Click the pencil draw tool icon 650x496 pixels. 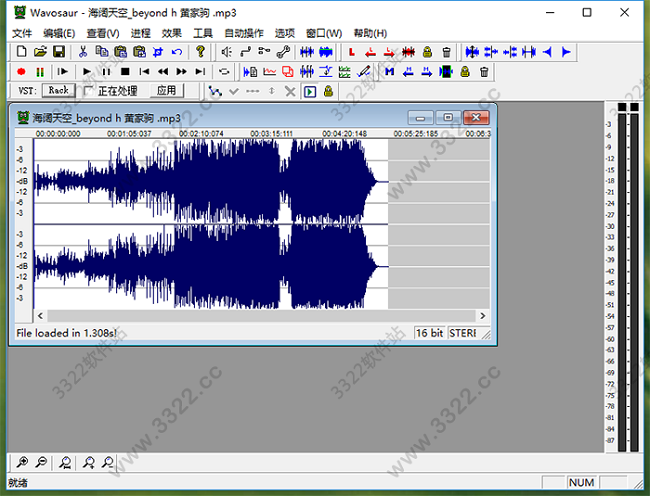364,72
